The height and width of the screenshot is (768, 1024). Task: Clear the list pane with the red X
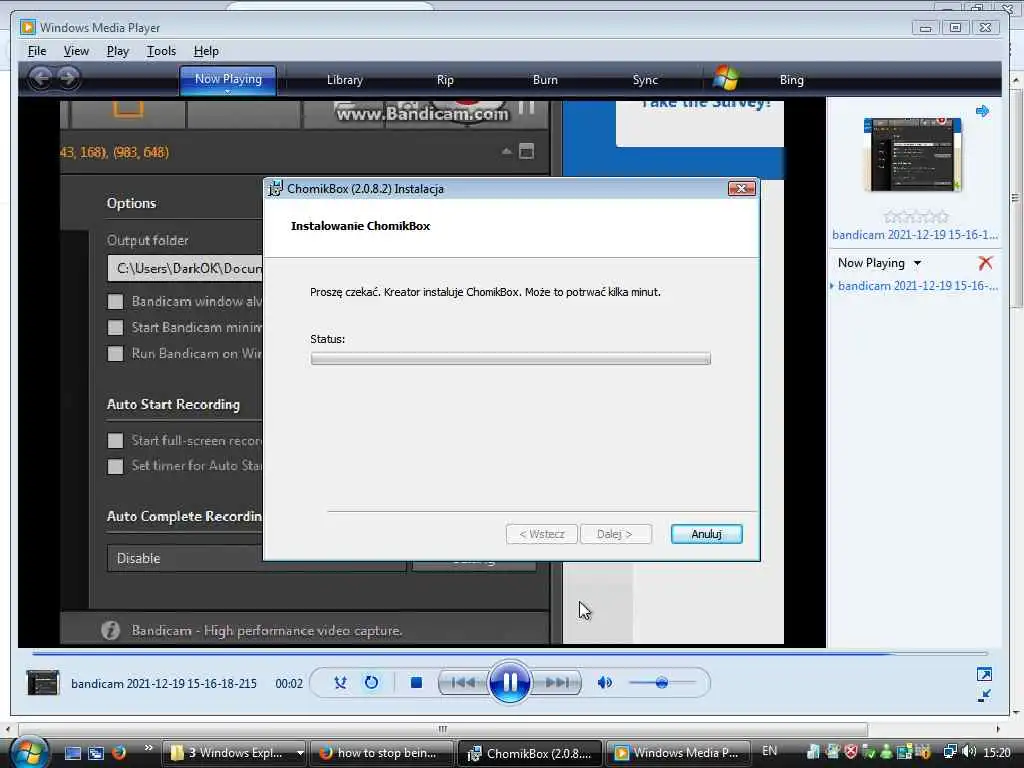click(985, 263)
